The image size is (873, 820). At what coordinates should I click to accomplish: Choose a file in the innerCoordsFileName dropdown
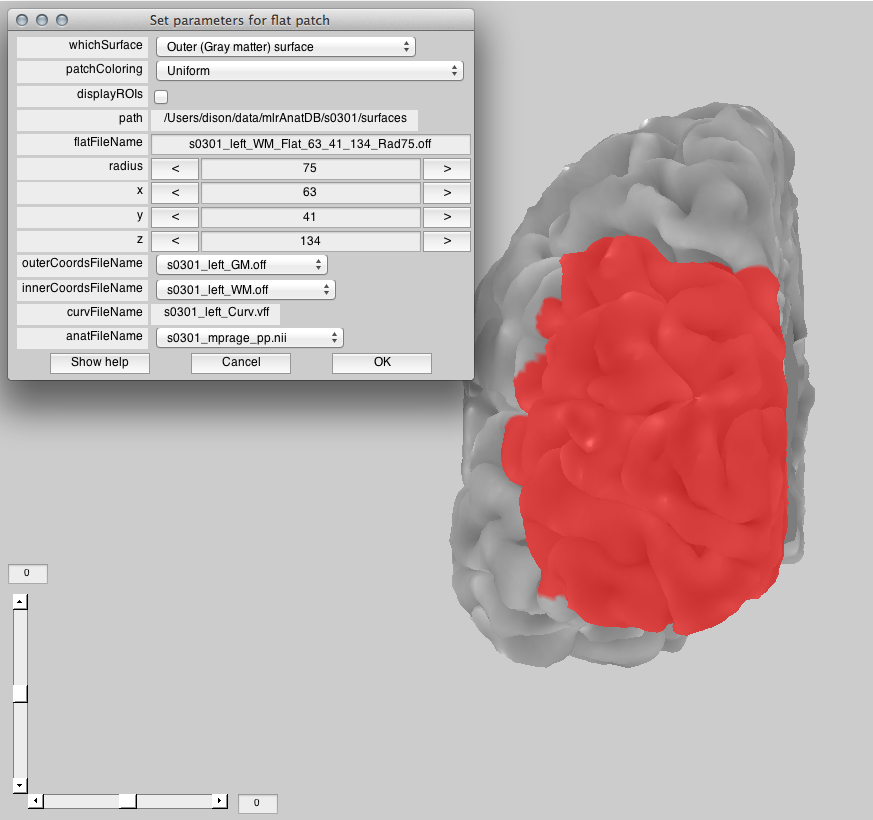(245, 290)
